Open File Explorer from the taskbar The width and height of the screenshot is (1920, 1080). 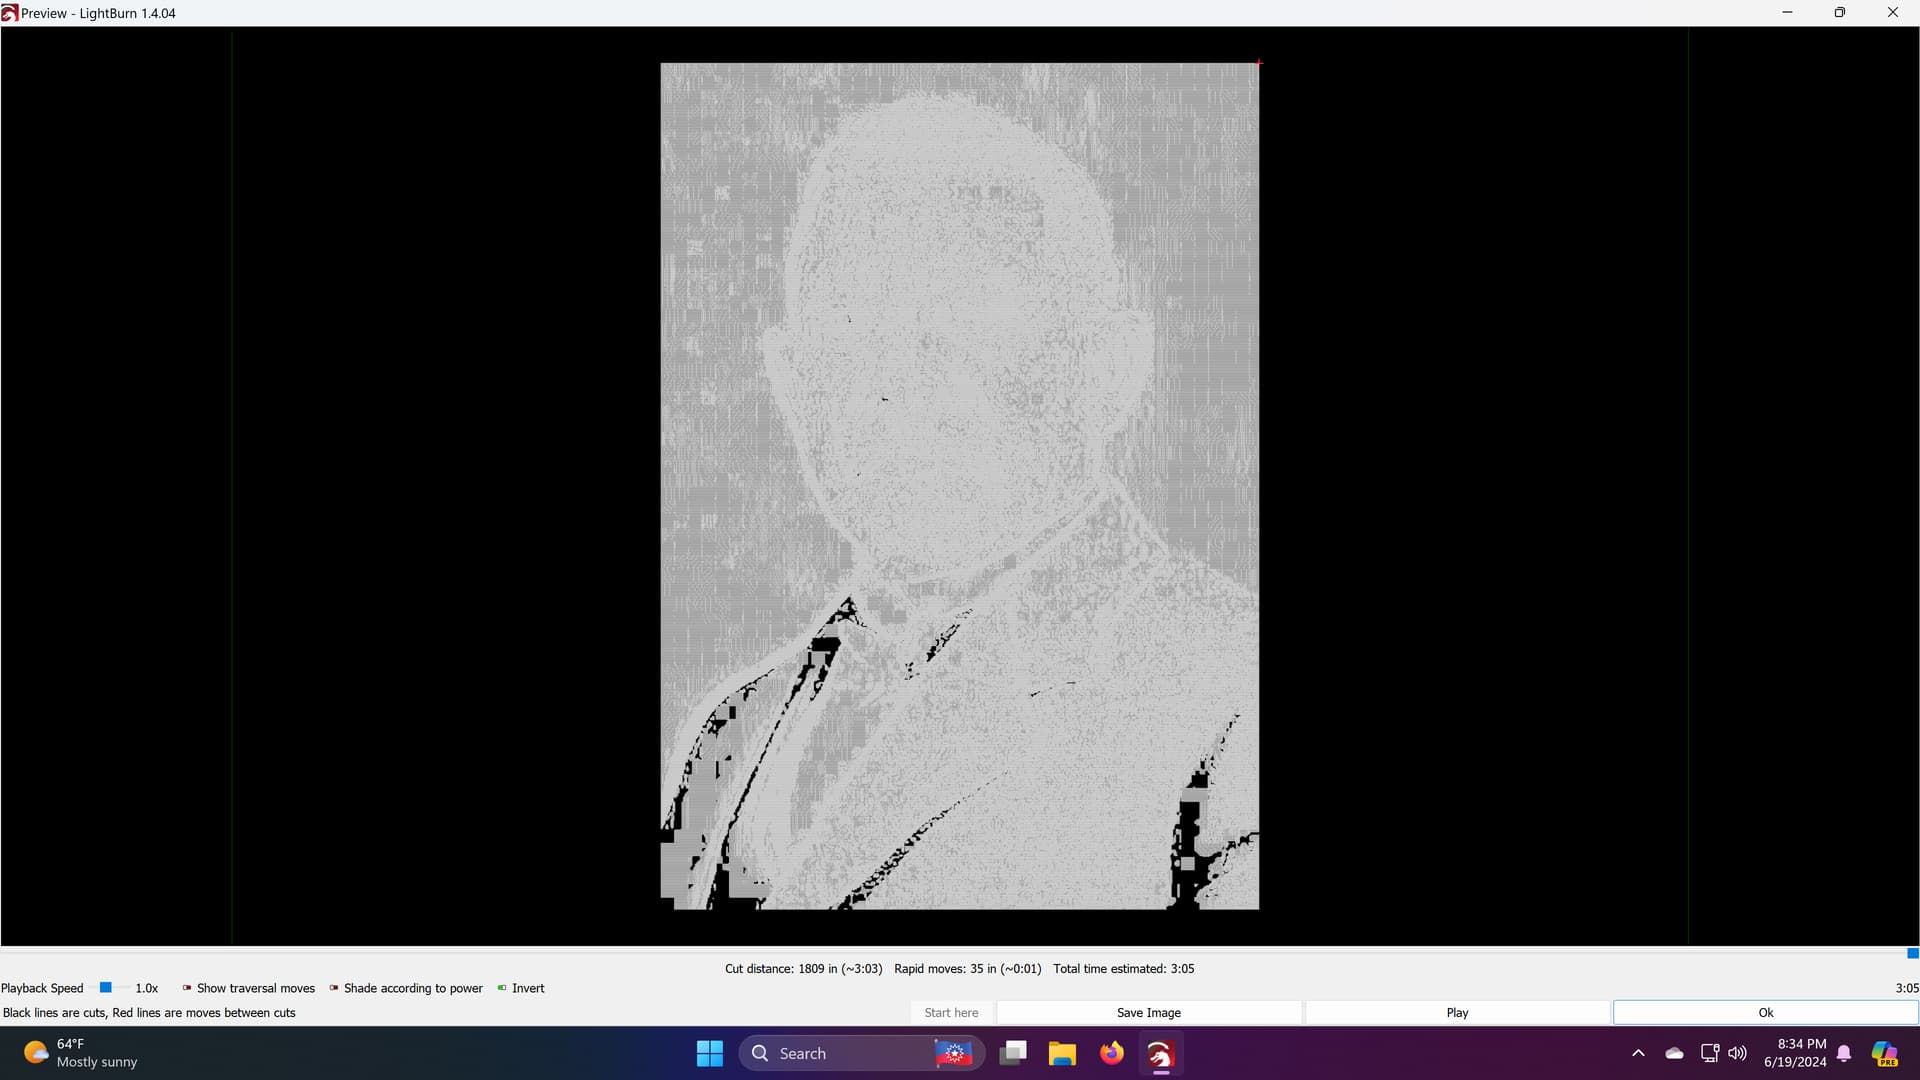coord(1062,1052)
